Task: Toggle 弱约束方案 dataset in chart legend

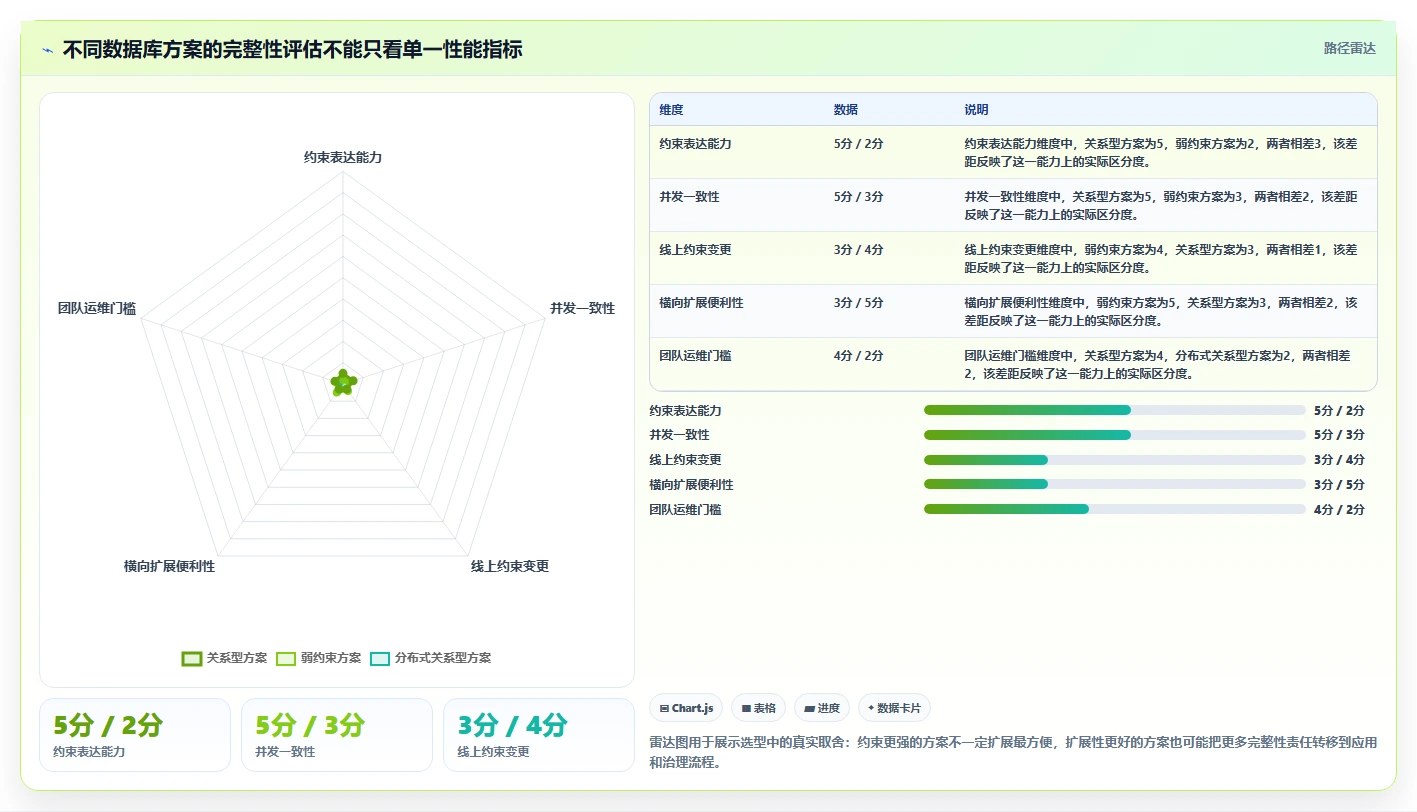Action: (x=318, y=658)
